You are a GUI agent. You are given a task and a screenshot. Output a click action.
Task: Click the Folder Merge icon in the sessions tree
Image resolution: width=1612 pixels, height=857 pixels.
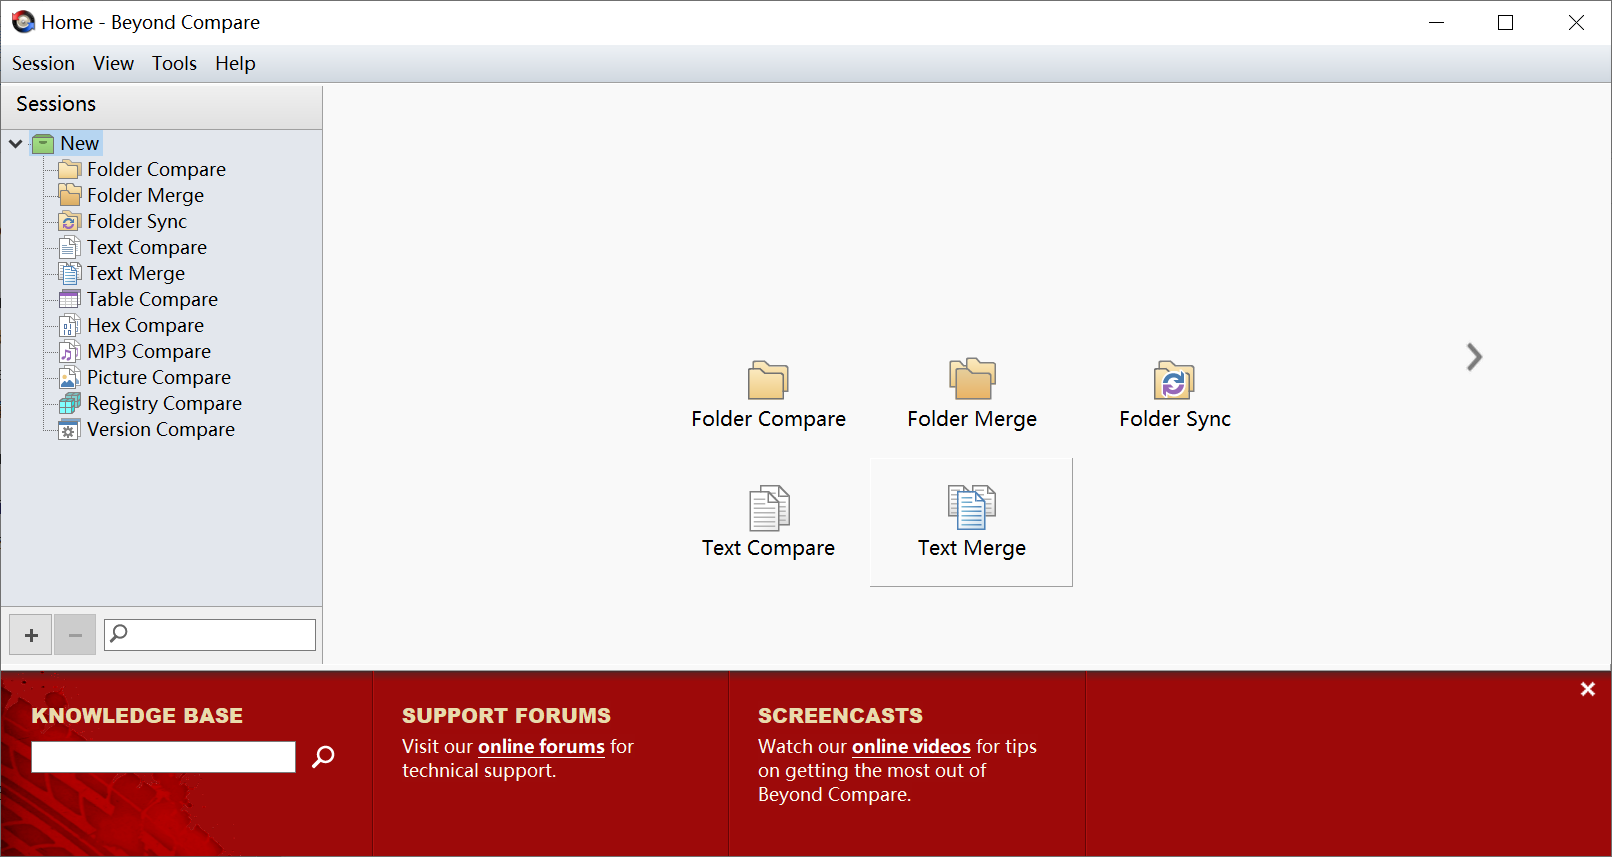[x=70, y=195]
